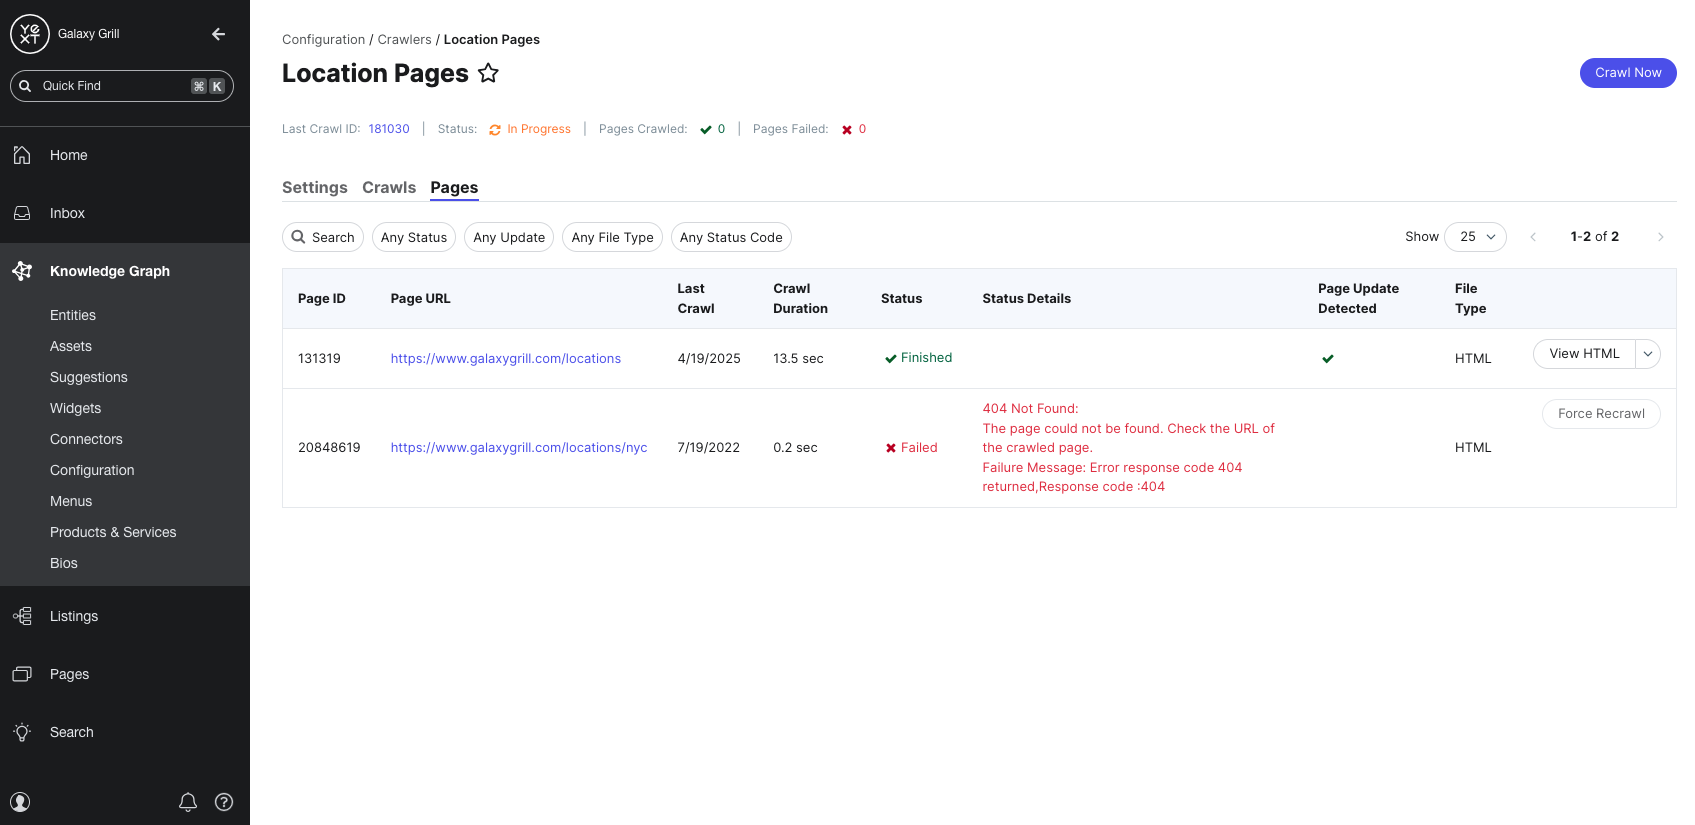Image resolution: width=1695 pixels, height=825 pixels.
Task: Click the Listings sidebar icon
Action: pyautogui.click(x=22, y=616)
